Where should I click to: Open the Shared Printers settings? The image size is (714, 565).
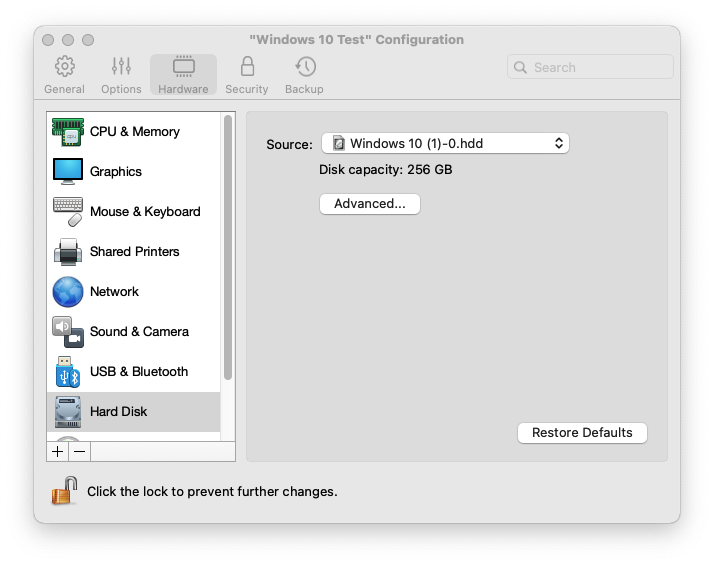click(134, 252)
